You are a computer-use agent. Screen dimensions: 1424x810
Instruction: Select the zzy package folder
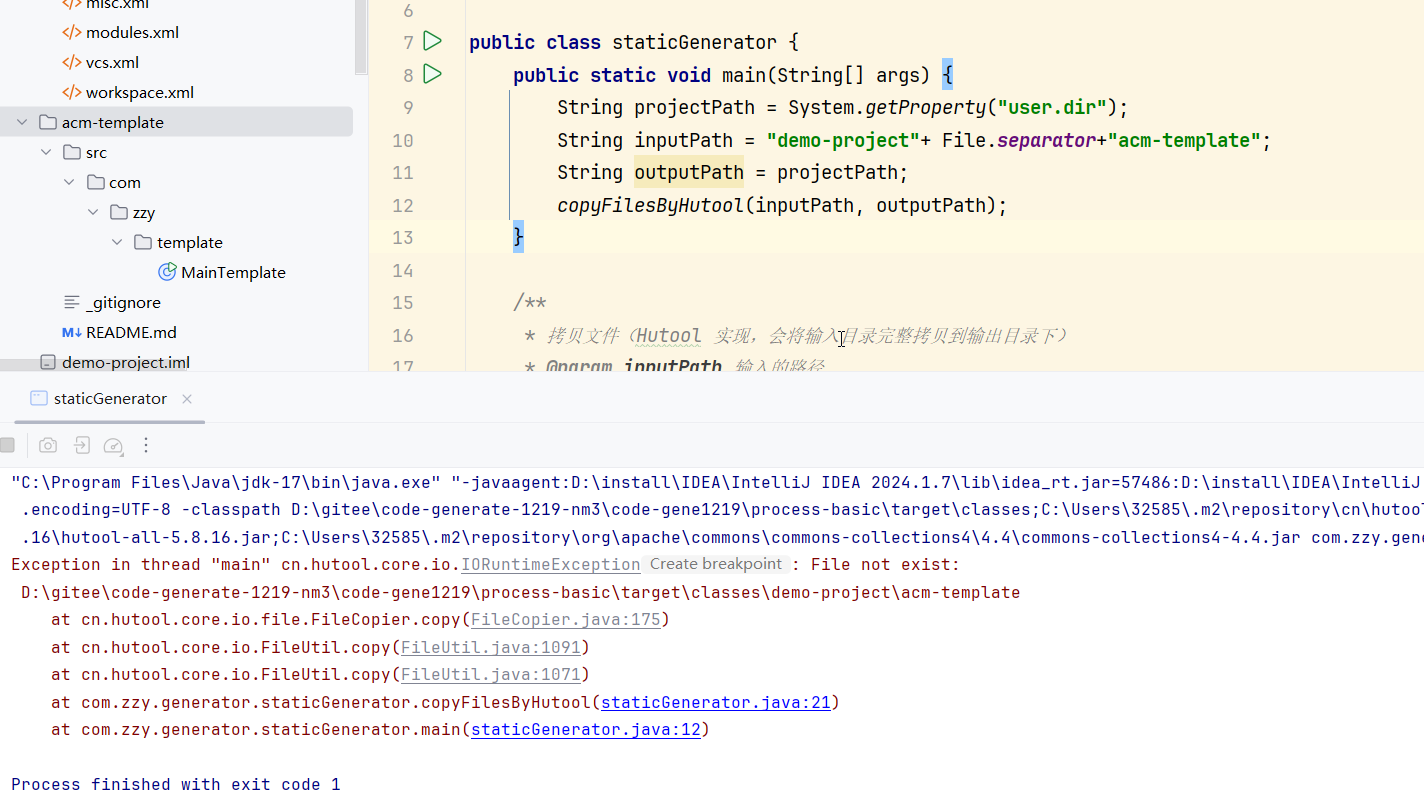click(144, 212)
